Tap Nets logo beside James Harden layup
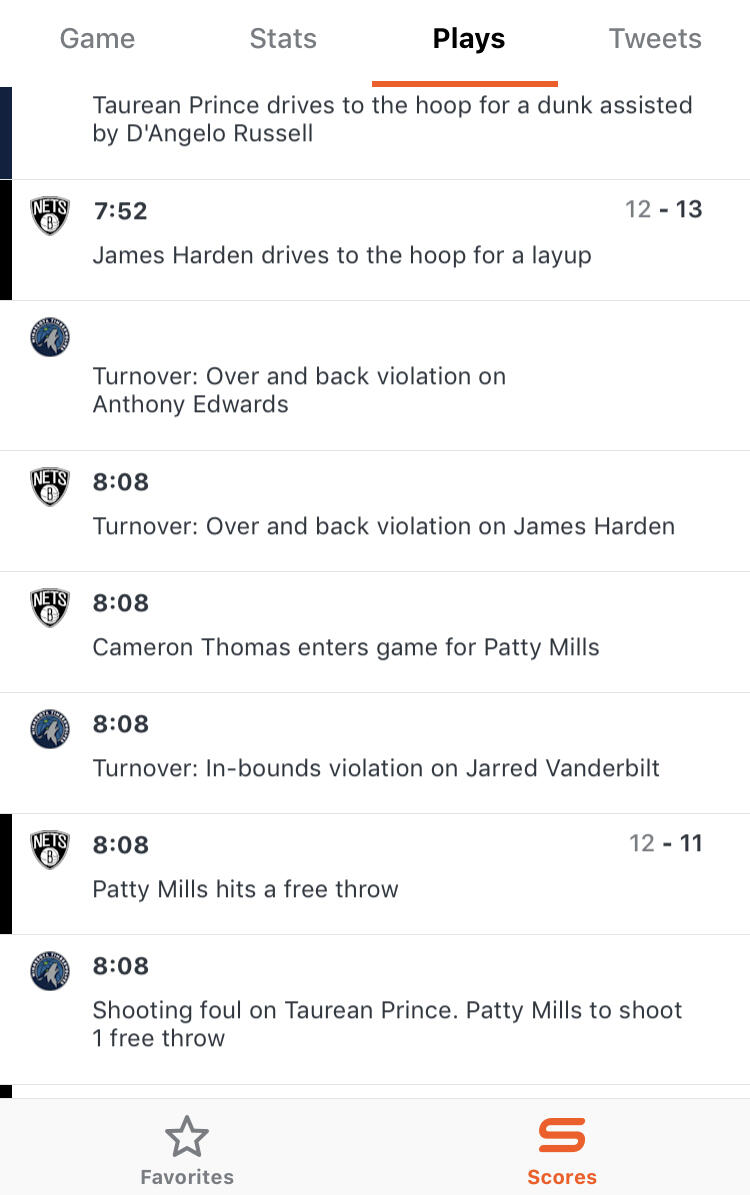The height and width of the screenshot is (1195, 750). (x=50, y=216)
